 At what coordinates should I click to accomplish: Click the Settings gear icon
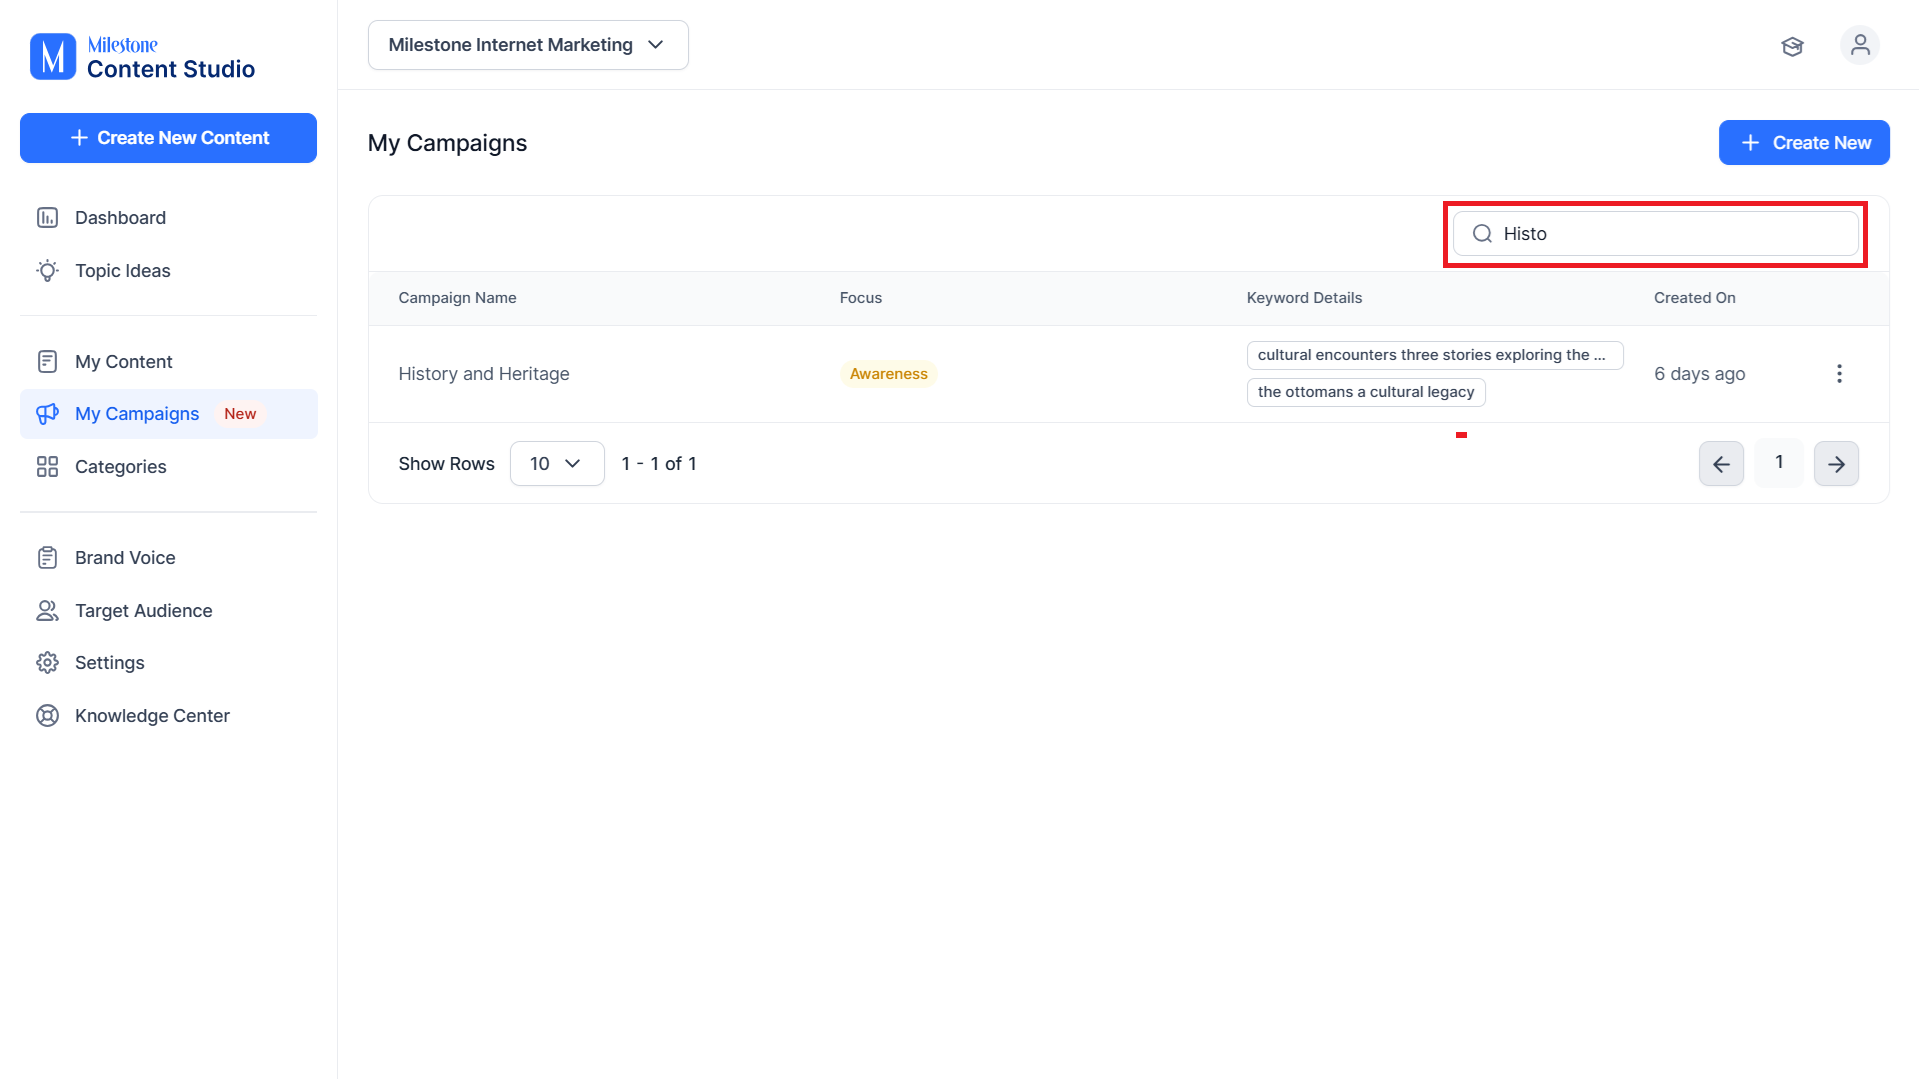coord(47,663)
